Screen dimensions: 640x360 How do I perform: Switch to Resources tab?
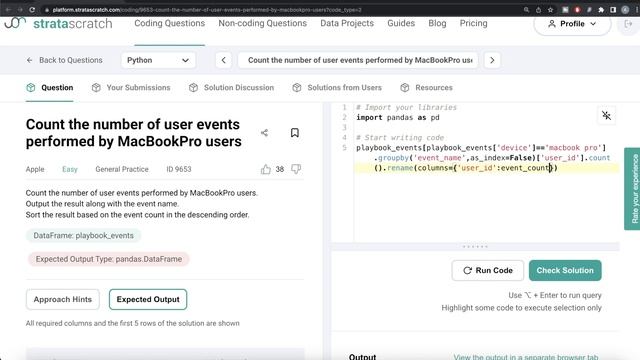[x=426, y=87]
